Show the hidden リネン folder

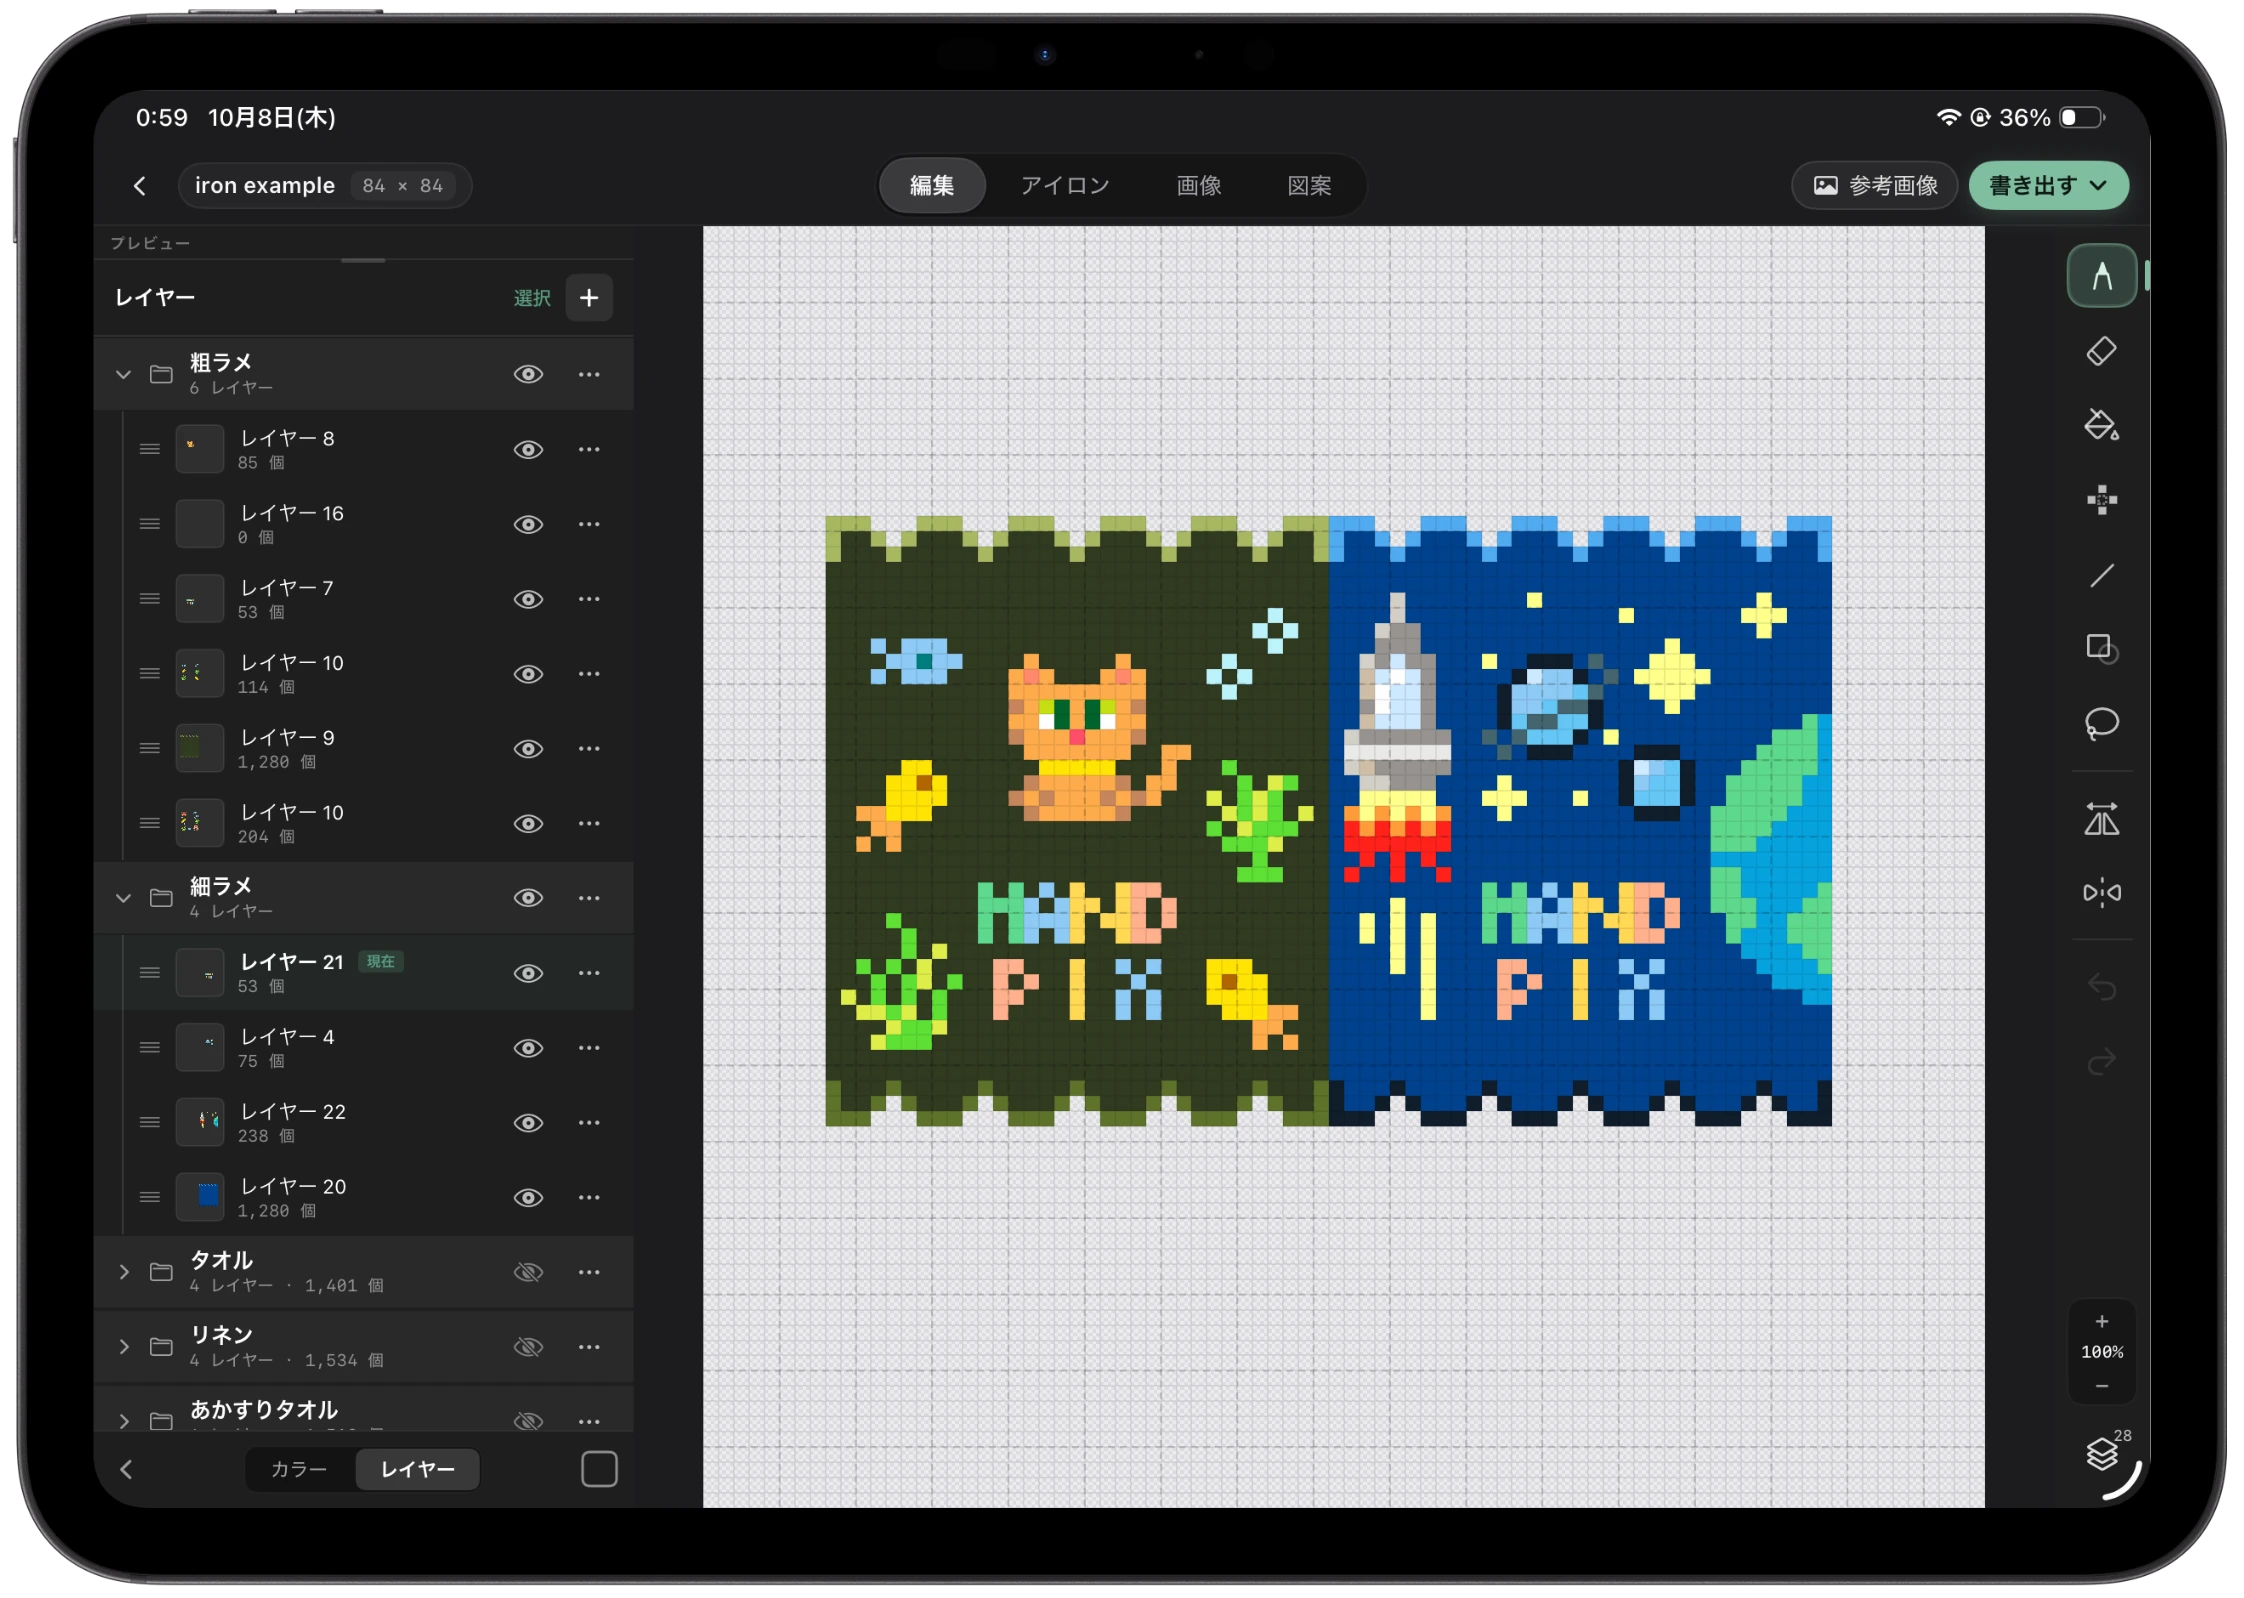point(528,1347)
